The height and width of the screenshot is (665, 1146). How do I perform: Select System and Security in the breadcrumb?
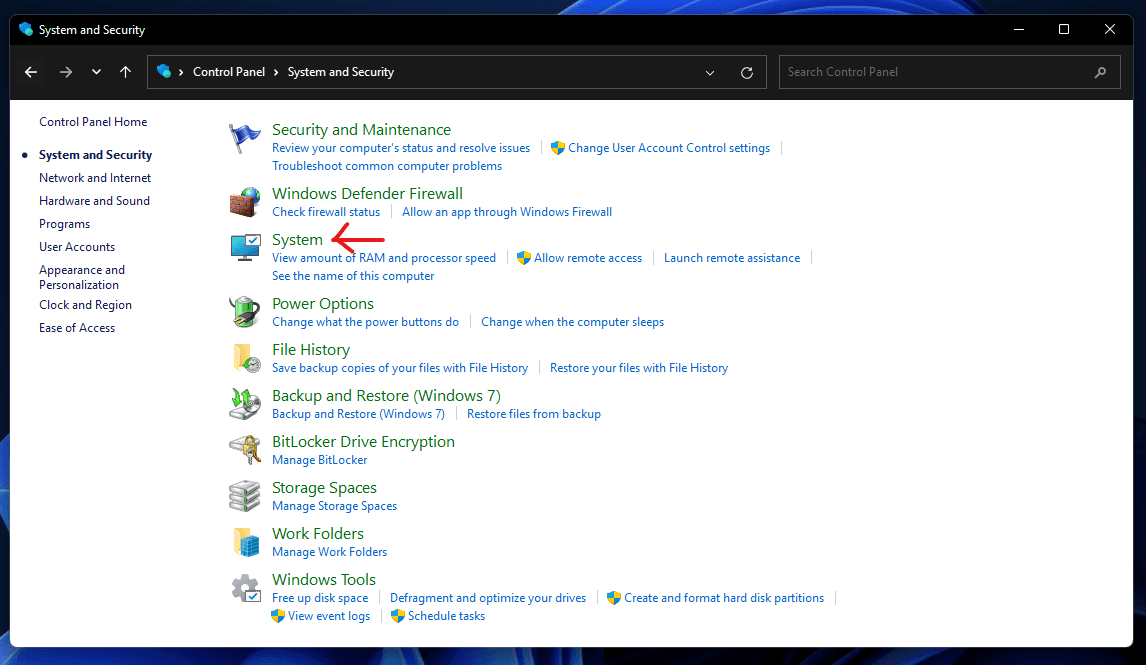pyautogui.click(x=341, y=72)
